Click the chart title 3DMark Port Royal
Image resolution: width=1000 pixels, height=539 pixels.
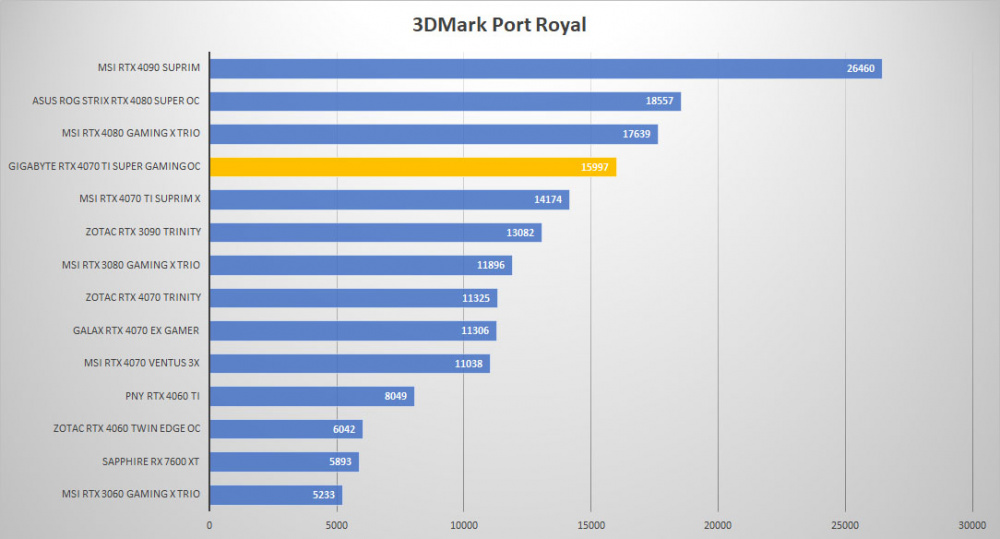coord(499,25)
